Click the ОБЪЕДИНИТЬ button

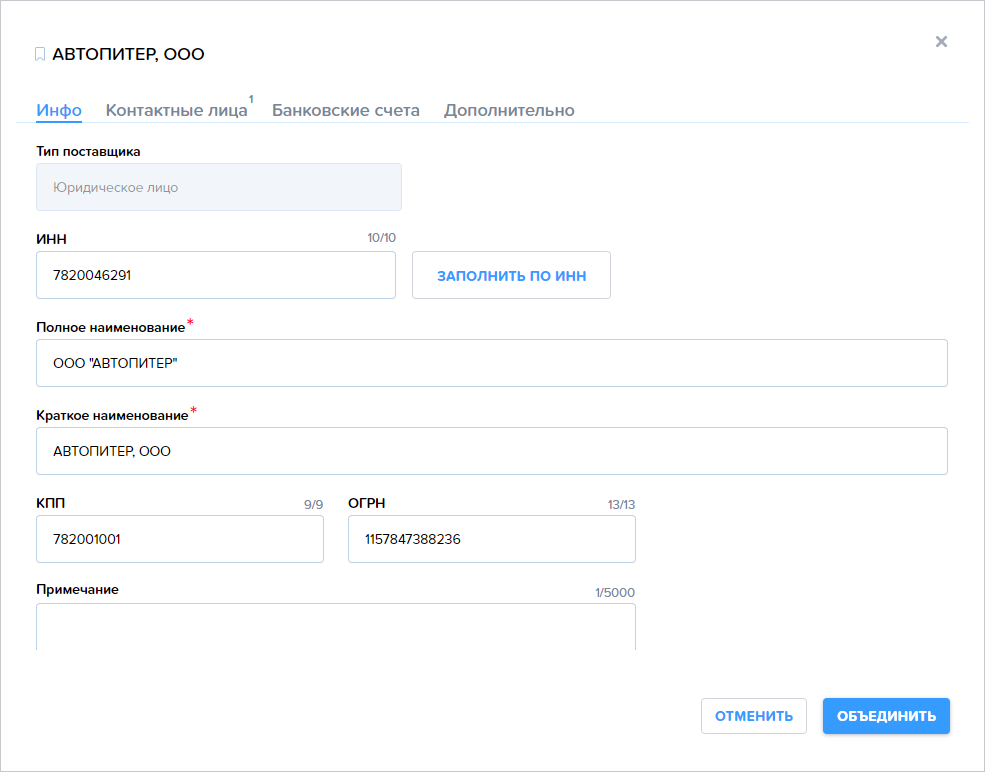[886, 716]
